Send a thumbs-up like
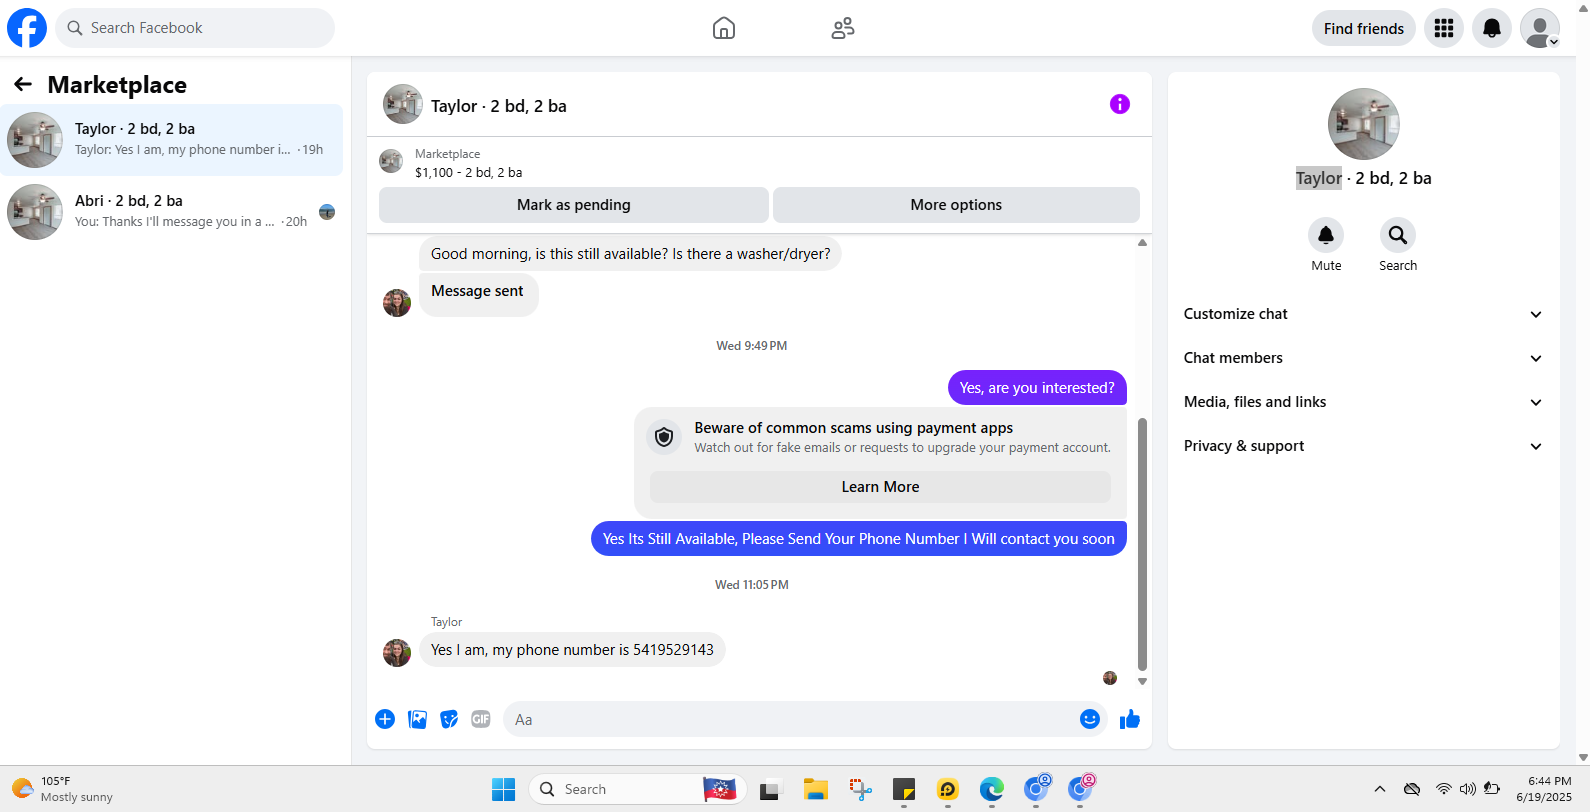Viewport: 1590px width, 812px height. [x=1130, y=719]
